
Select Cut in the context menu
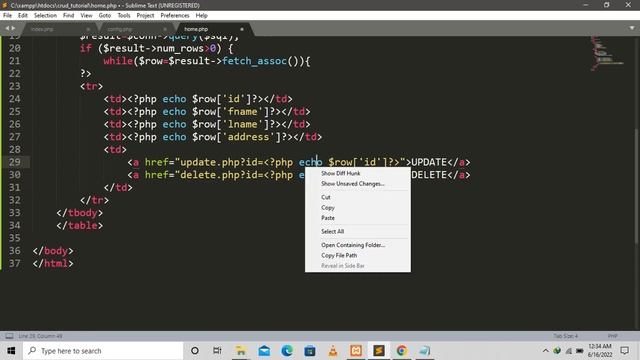[358, 197]
